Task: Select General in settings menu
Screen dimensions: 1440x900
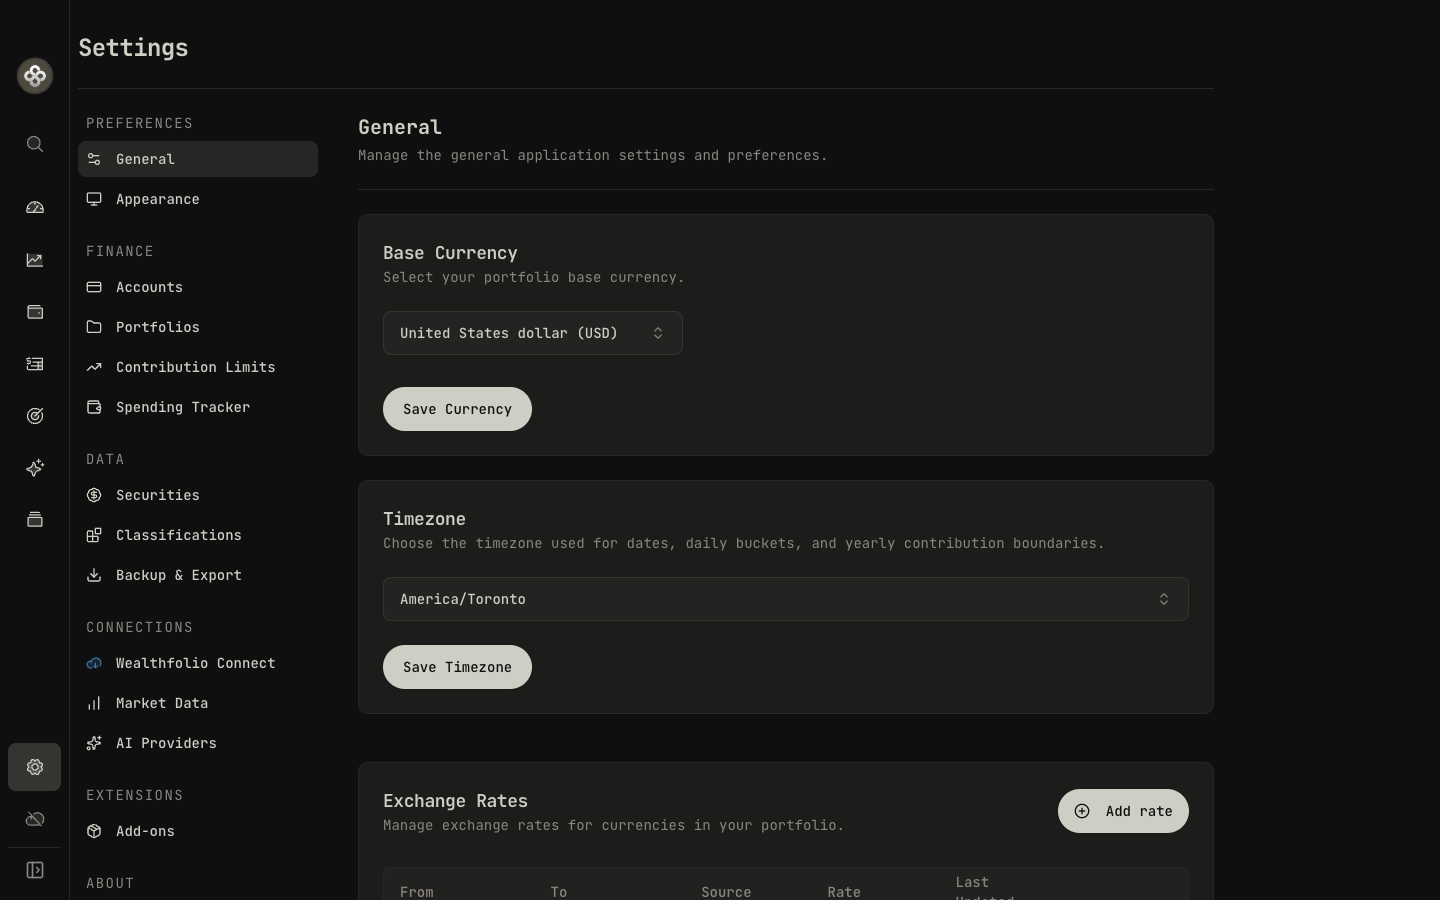Action: pos(198,159)
